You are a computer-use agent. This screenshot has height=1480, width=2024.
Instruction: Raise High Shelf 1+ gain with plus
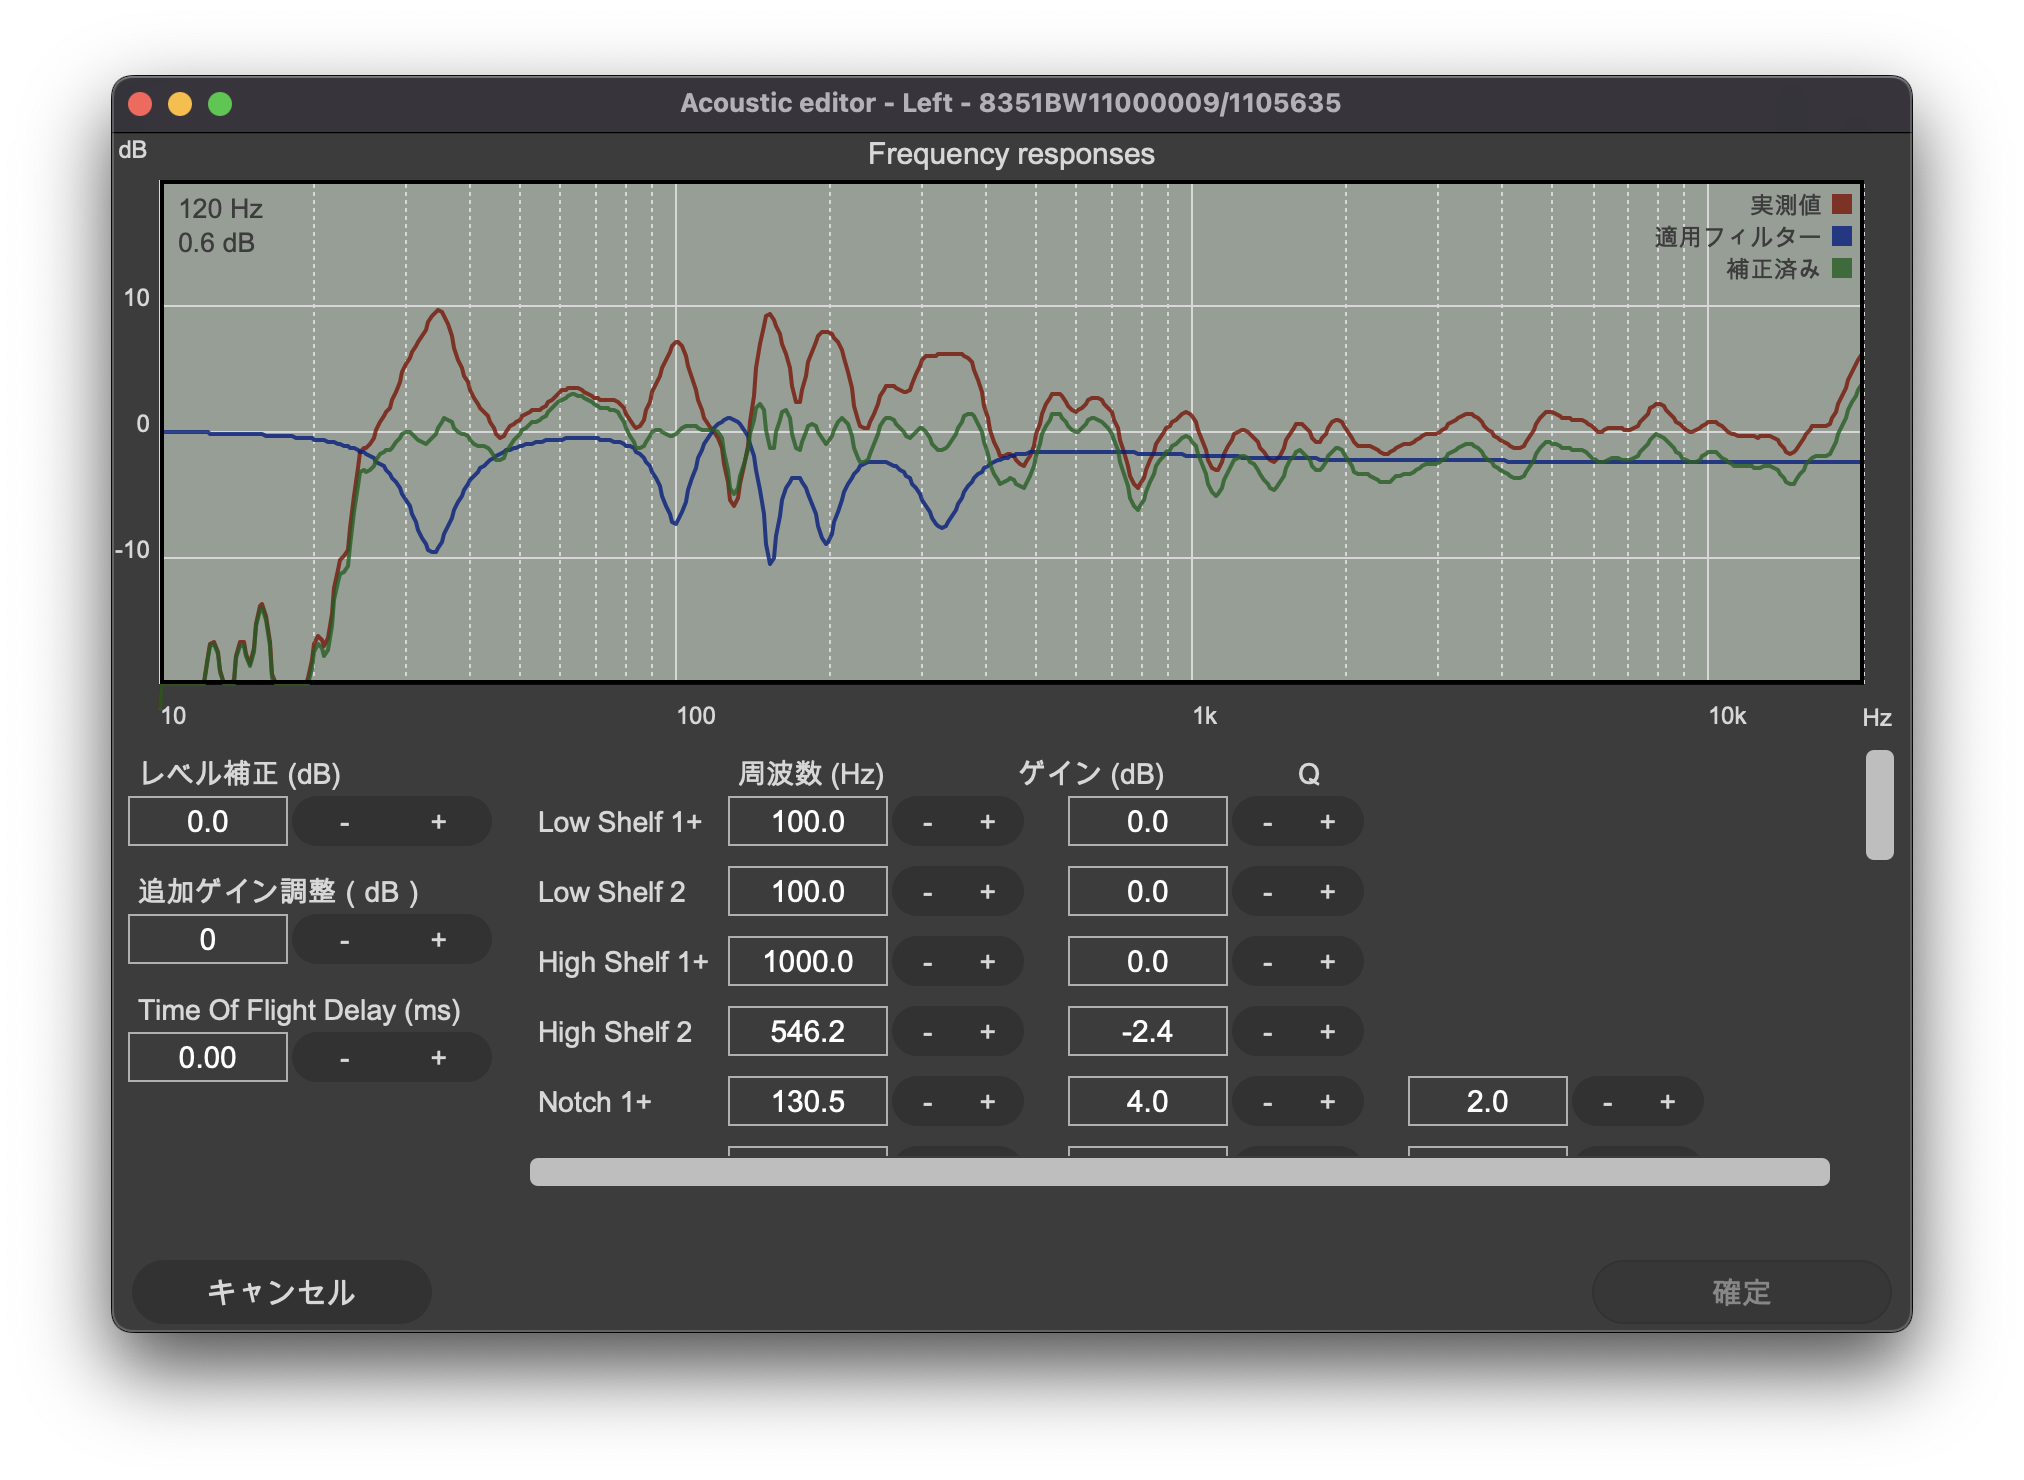point(1328,962)
